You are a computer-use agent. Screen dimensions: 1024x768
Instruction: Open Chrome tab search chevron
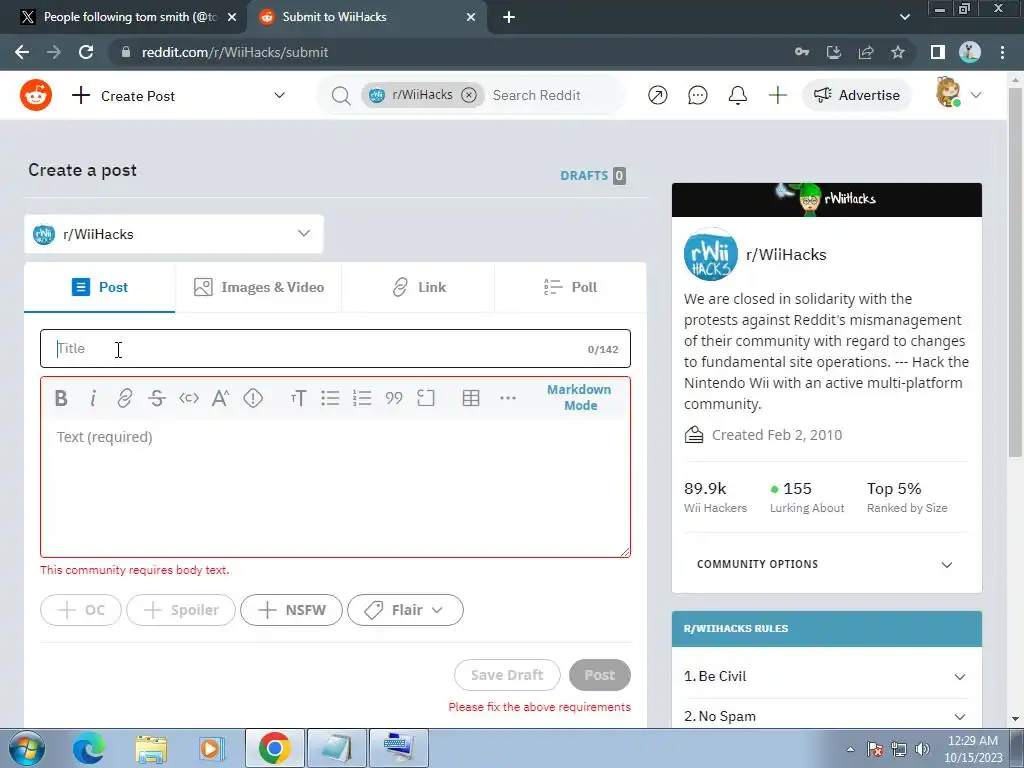point(904,17)
